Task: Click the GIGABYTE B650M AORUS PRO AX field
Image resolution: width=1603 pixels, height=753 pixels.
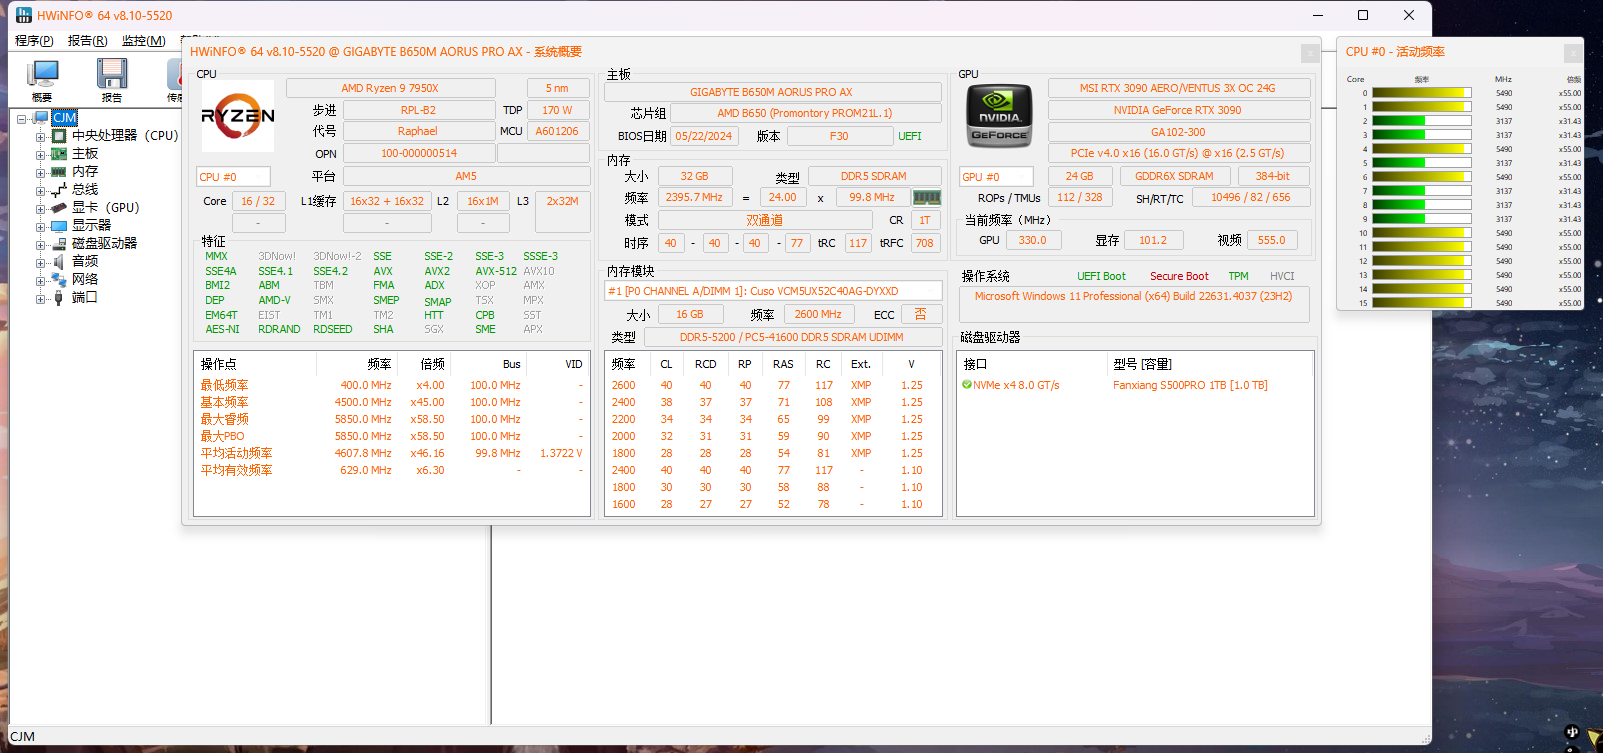Action: [772, 92]
